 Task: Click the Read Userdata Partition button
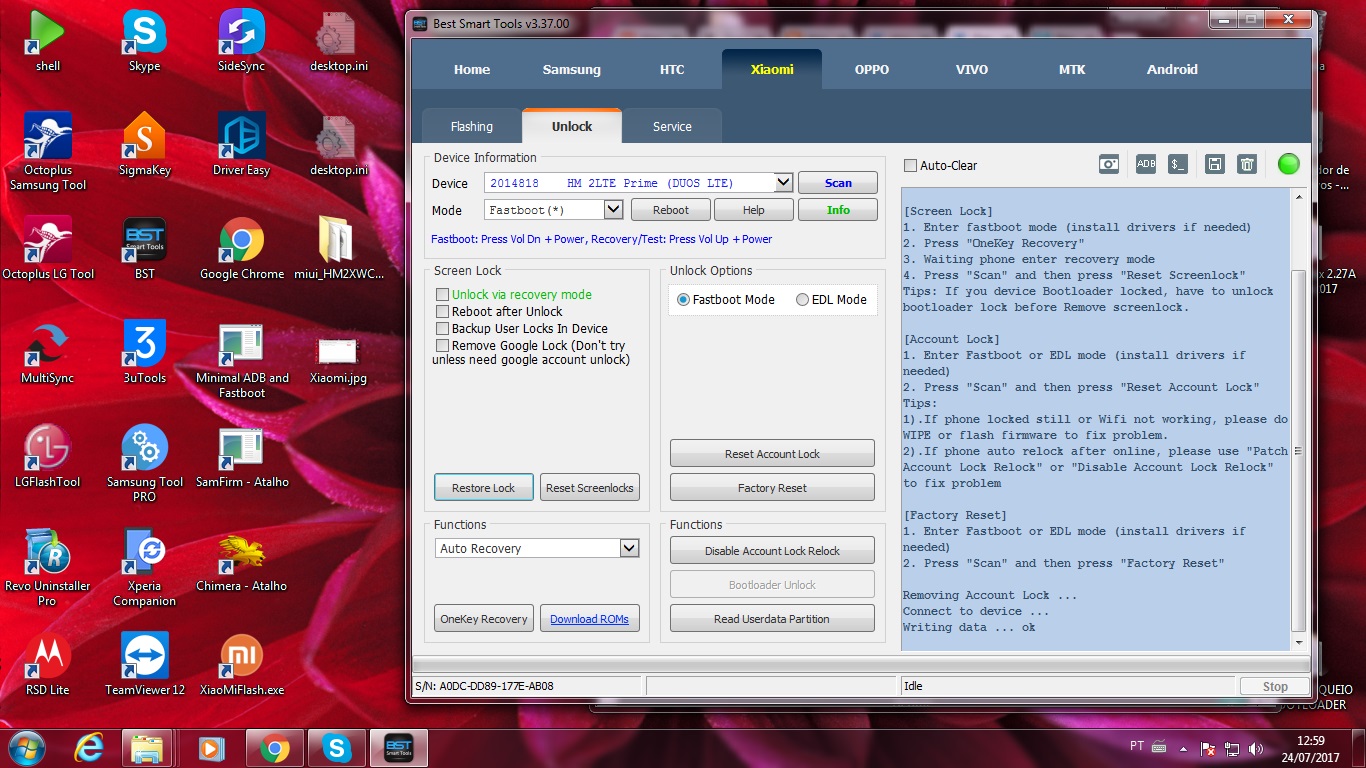pyautogui.click(x=772, y=619)
